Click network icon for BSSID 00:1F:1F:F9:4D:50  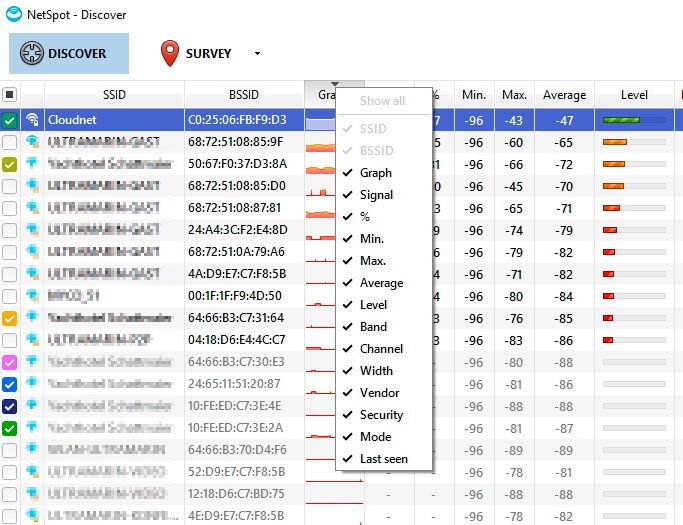(32, 295)
